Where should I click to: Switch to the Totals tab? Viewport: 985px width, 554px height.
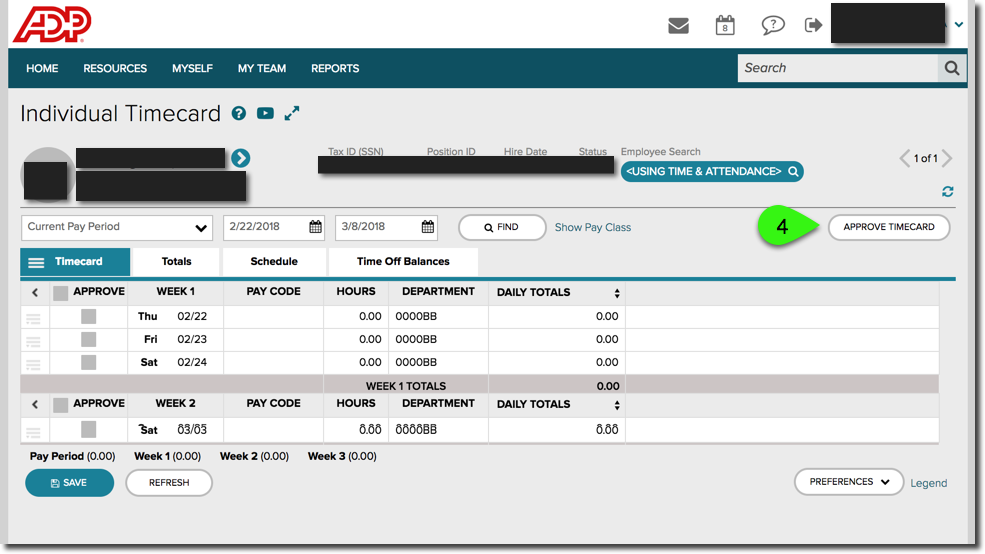tap(176, 261)
